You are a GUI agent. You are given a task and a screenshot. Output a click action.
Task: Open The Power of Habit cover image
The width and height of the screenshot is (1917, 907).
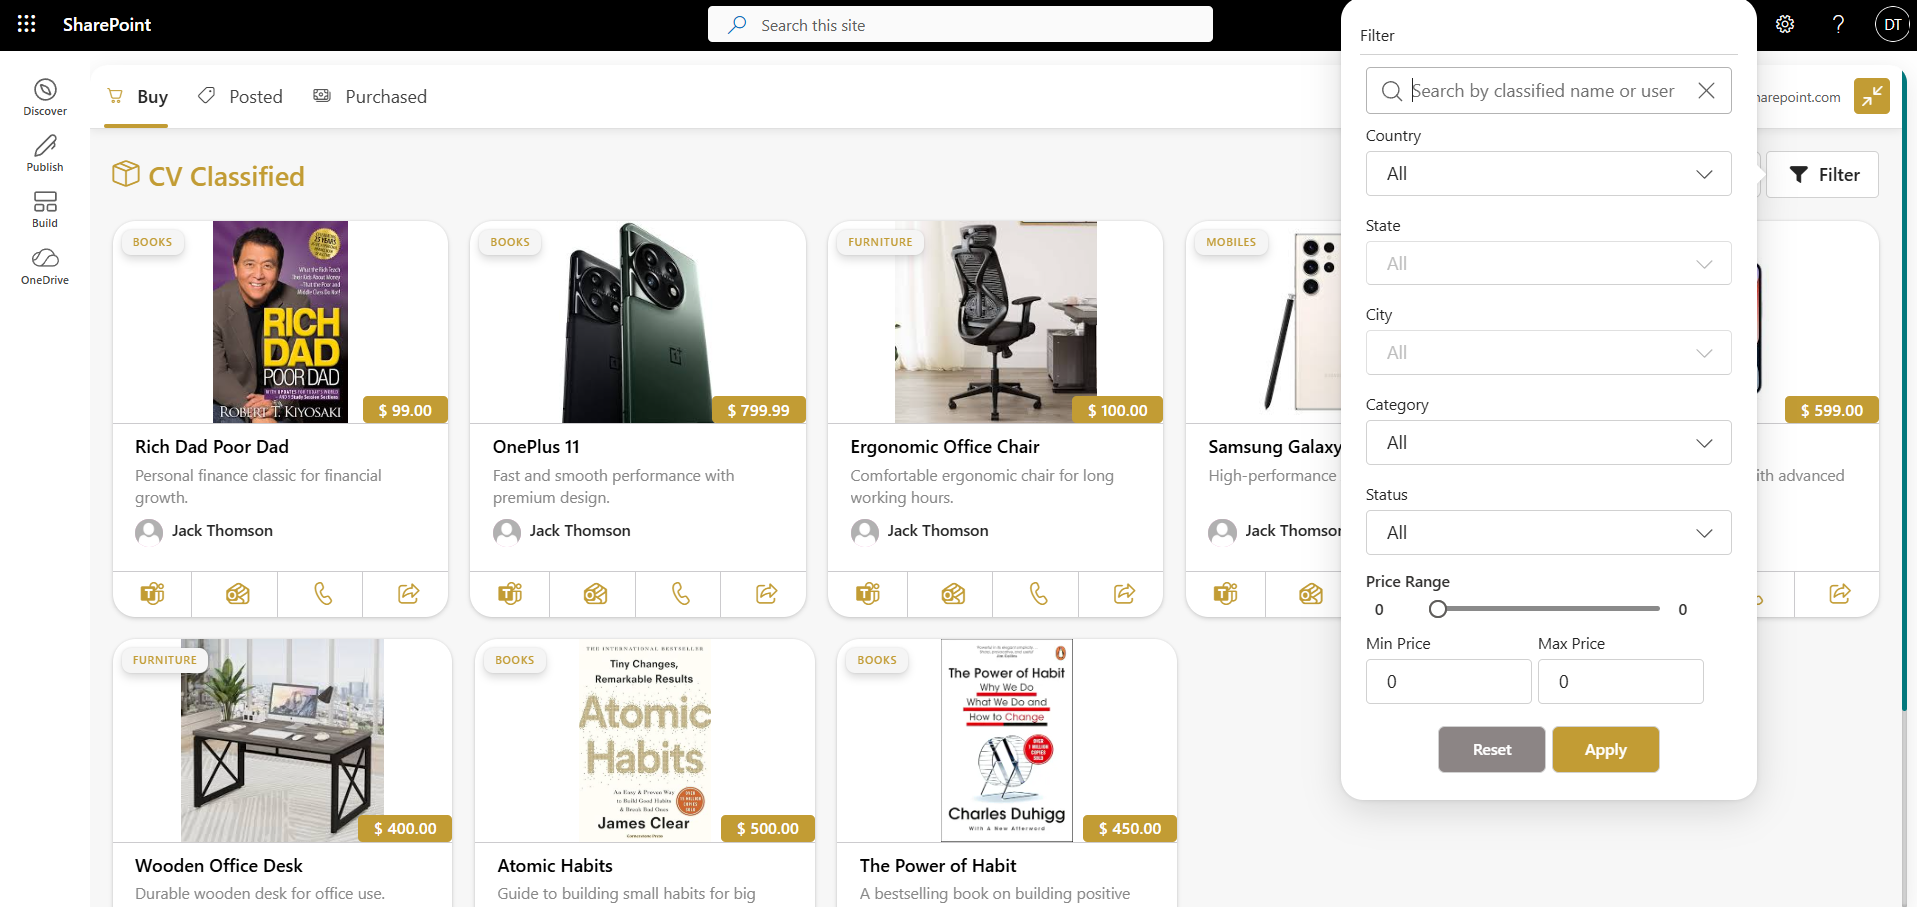[1007, 740]
